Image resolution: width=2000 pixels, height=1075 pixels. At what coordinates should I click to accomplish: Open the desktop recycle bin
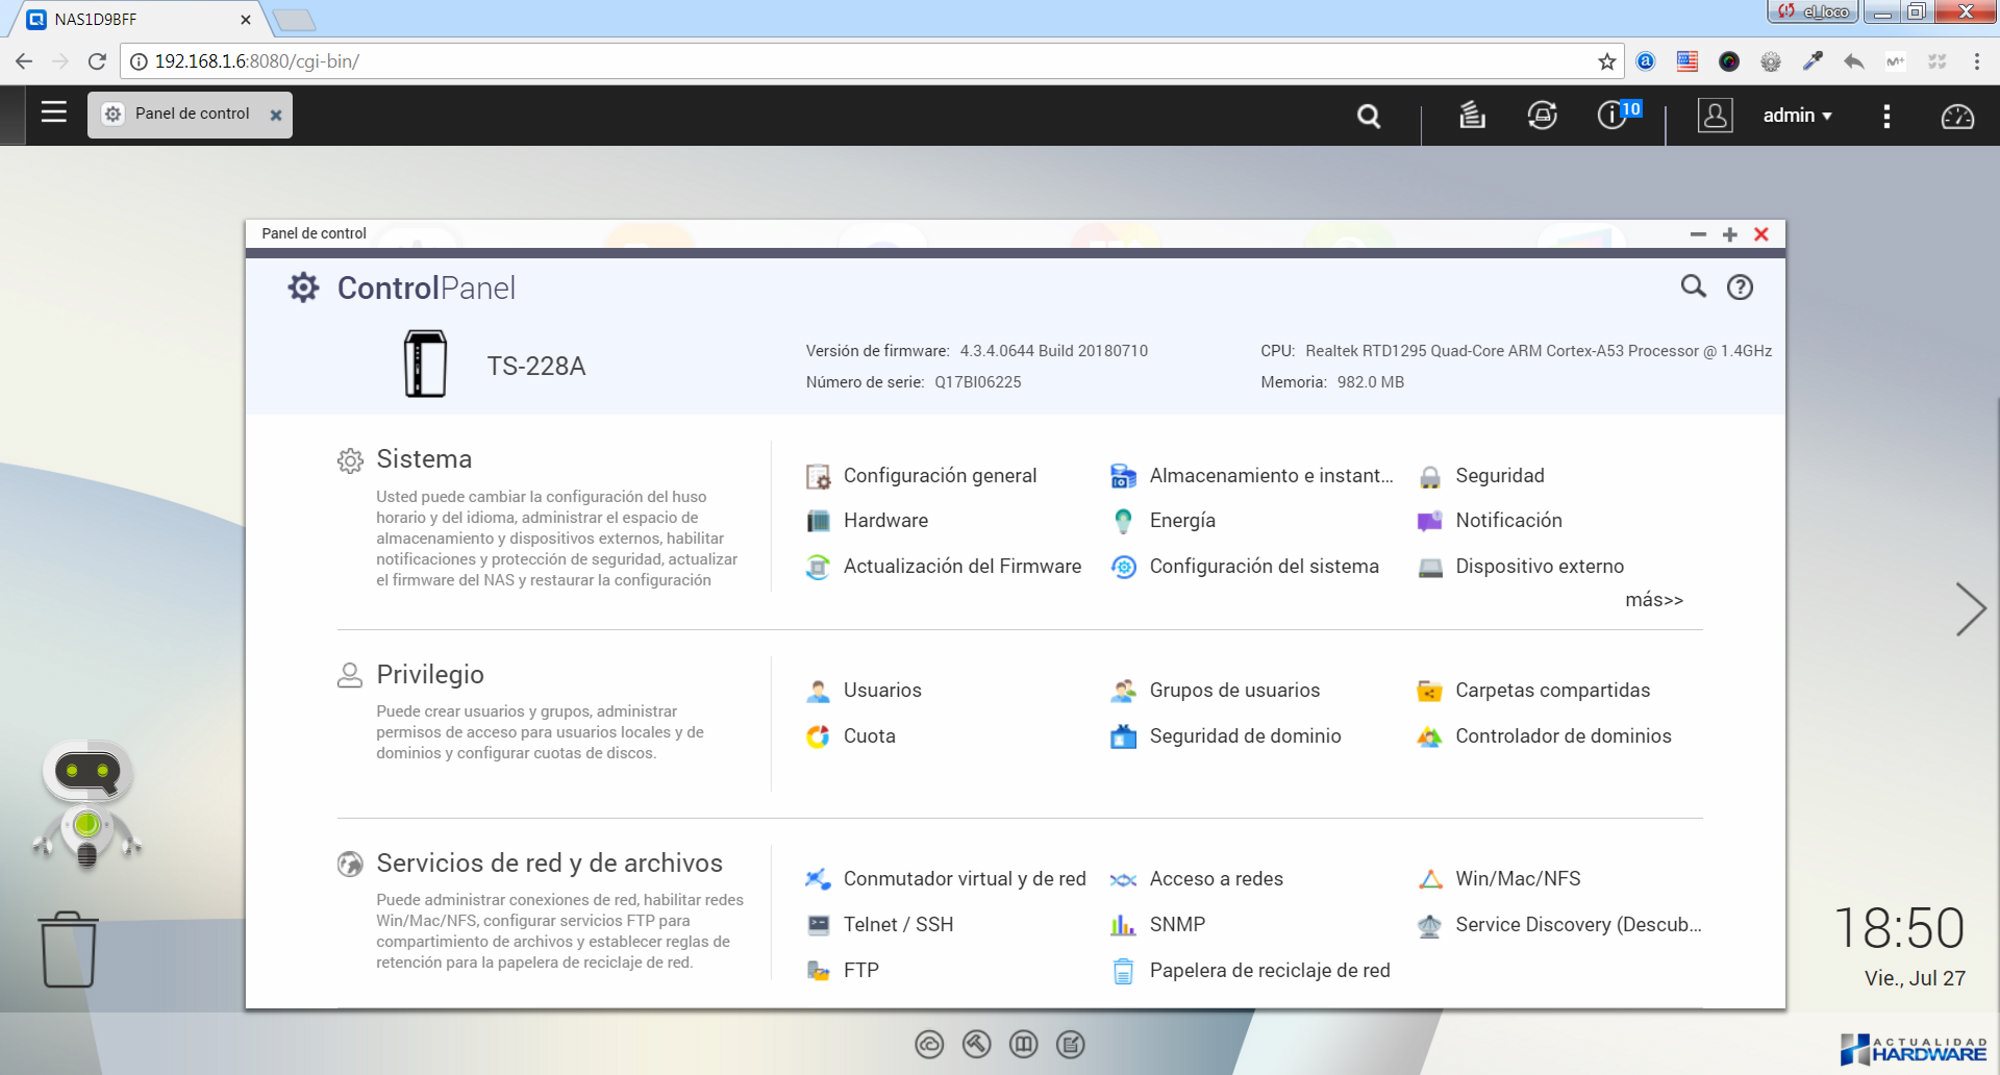coord(68,949)
